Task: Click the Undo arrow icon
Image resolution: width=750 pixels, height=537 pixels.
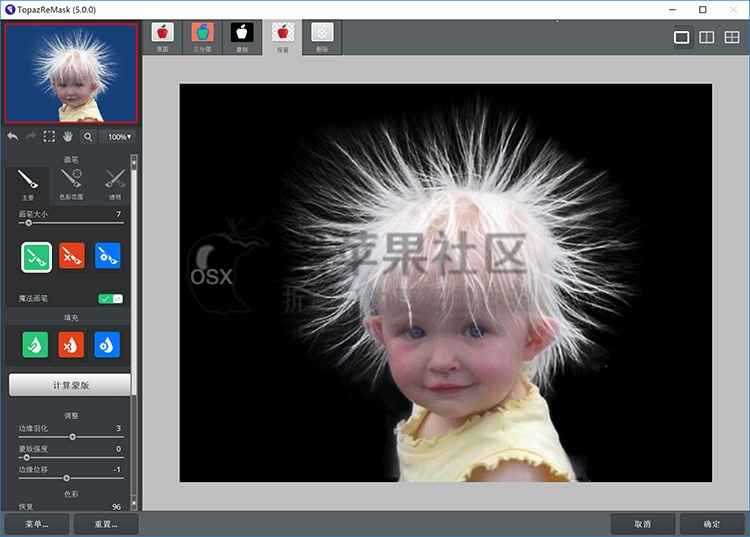Action: click(x=13, y=137)
